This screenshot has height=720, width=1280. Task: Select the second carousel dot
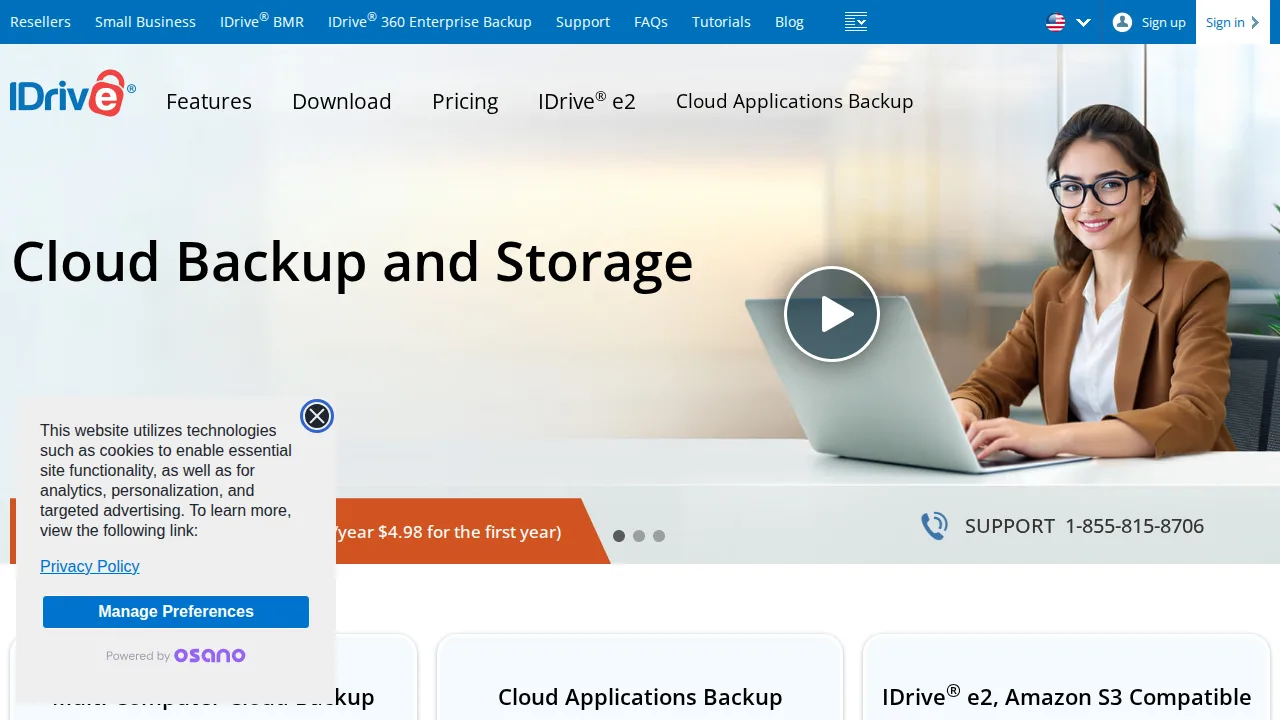pyautogui.click(x=639, y=536)
